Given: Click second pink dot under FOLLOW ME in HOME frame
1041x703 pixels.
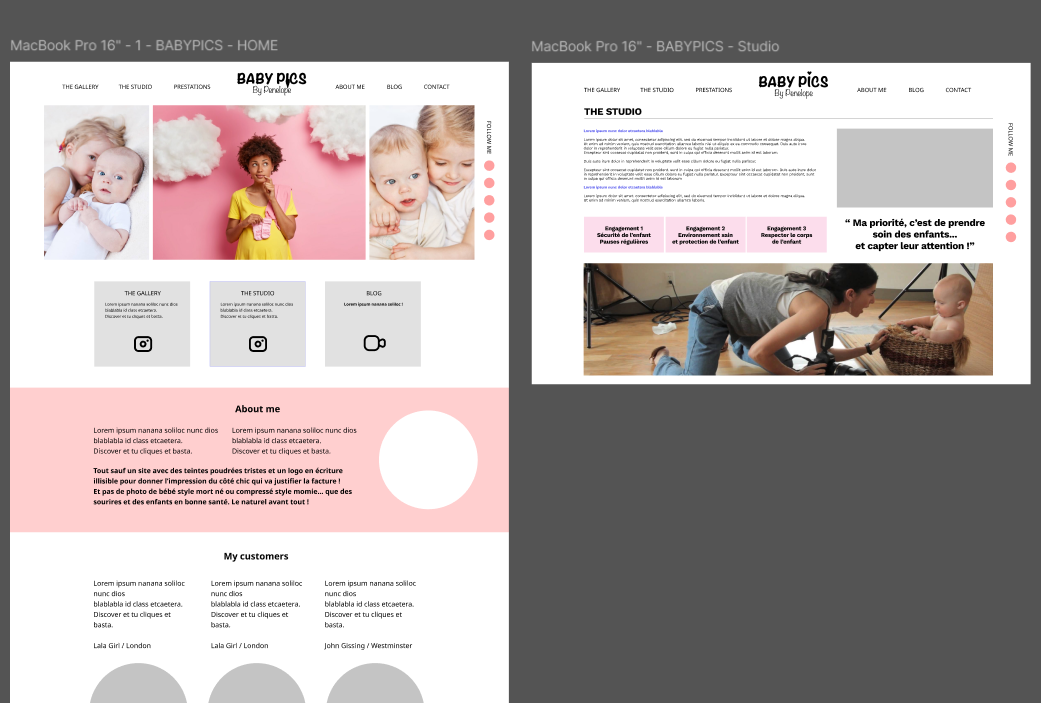Looking at the screenshot, I should (489, 183).
